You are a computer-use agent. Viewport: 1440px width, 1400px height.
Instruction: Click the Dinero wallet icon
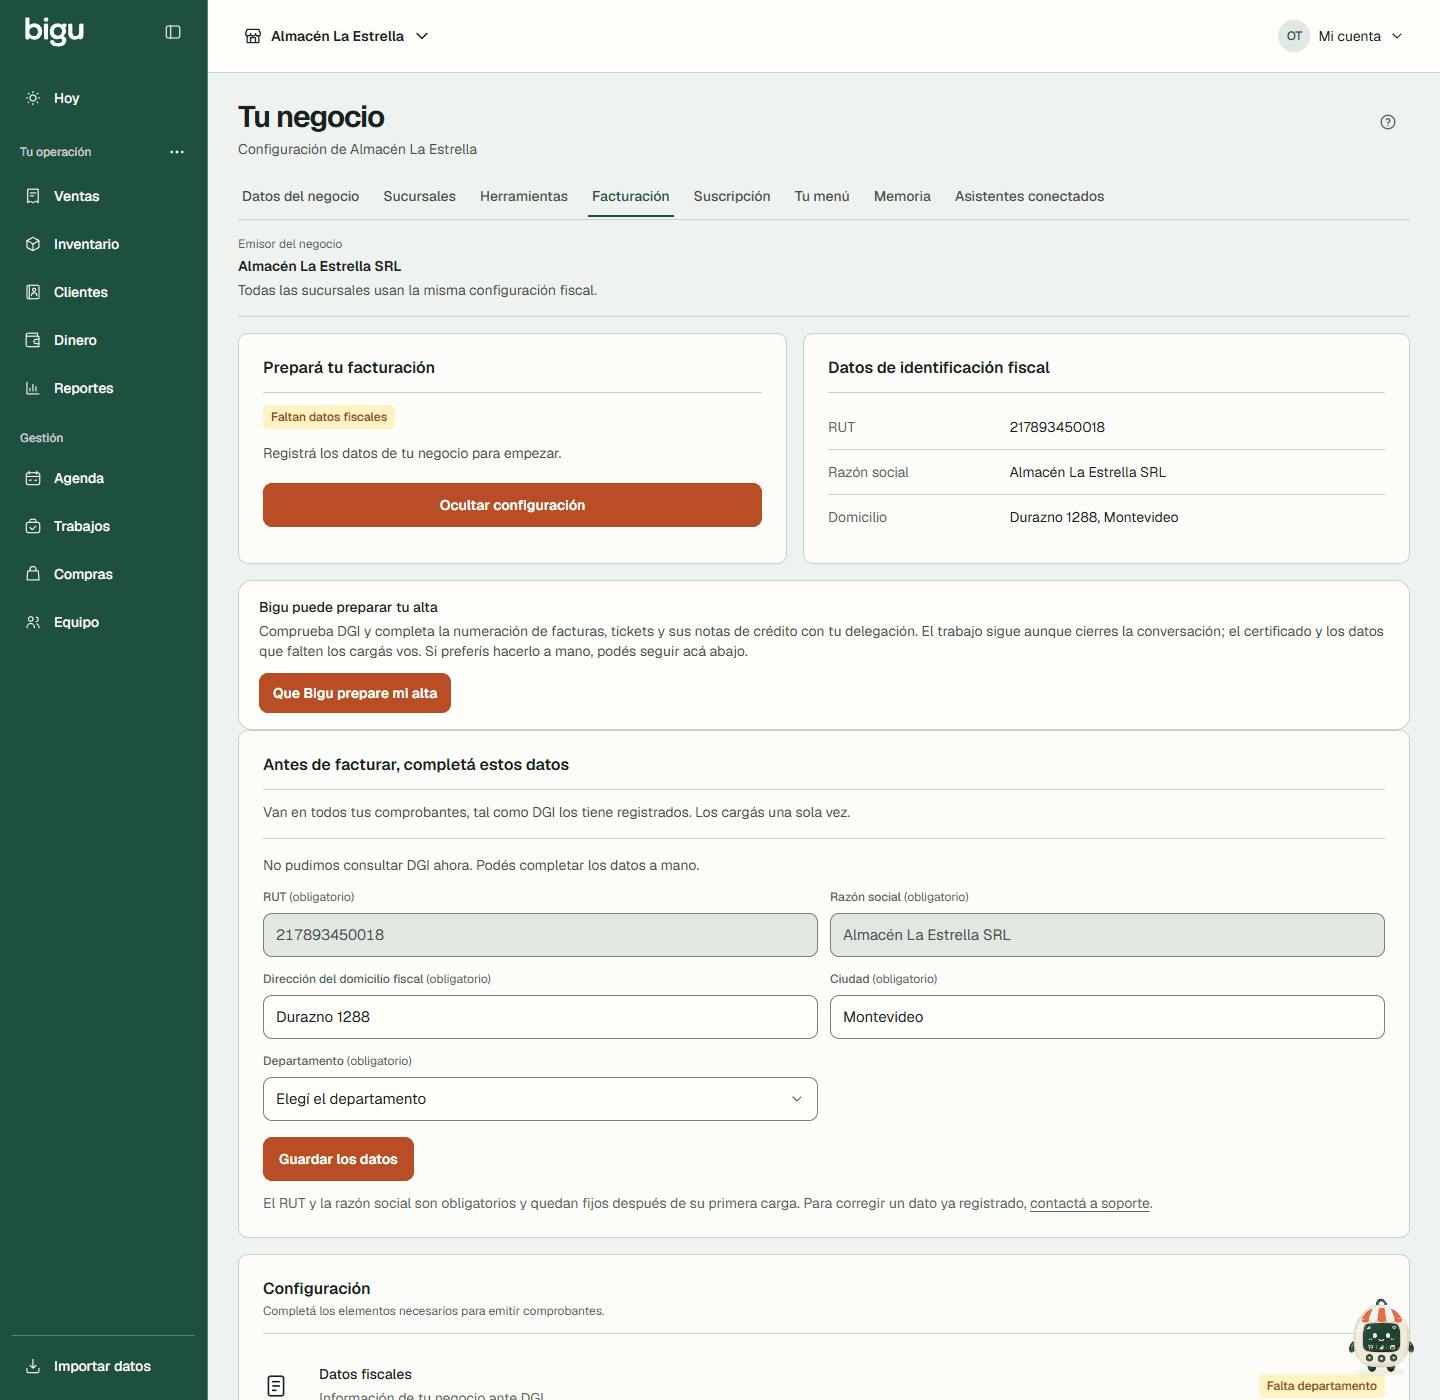coord(33,340)
